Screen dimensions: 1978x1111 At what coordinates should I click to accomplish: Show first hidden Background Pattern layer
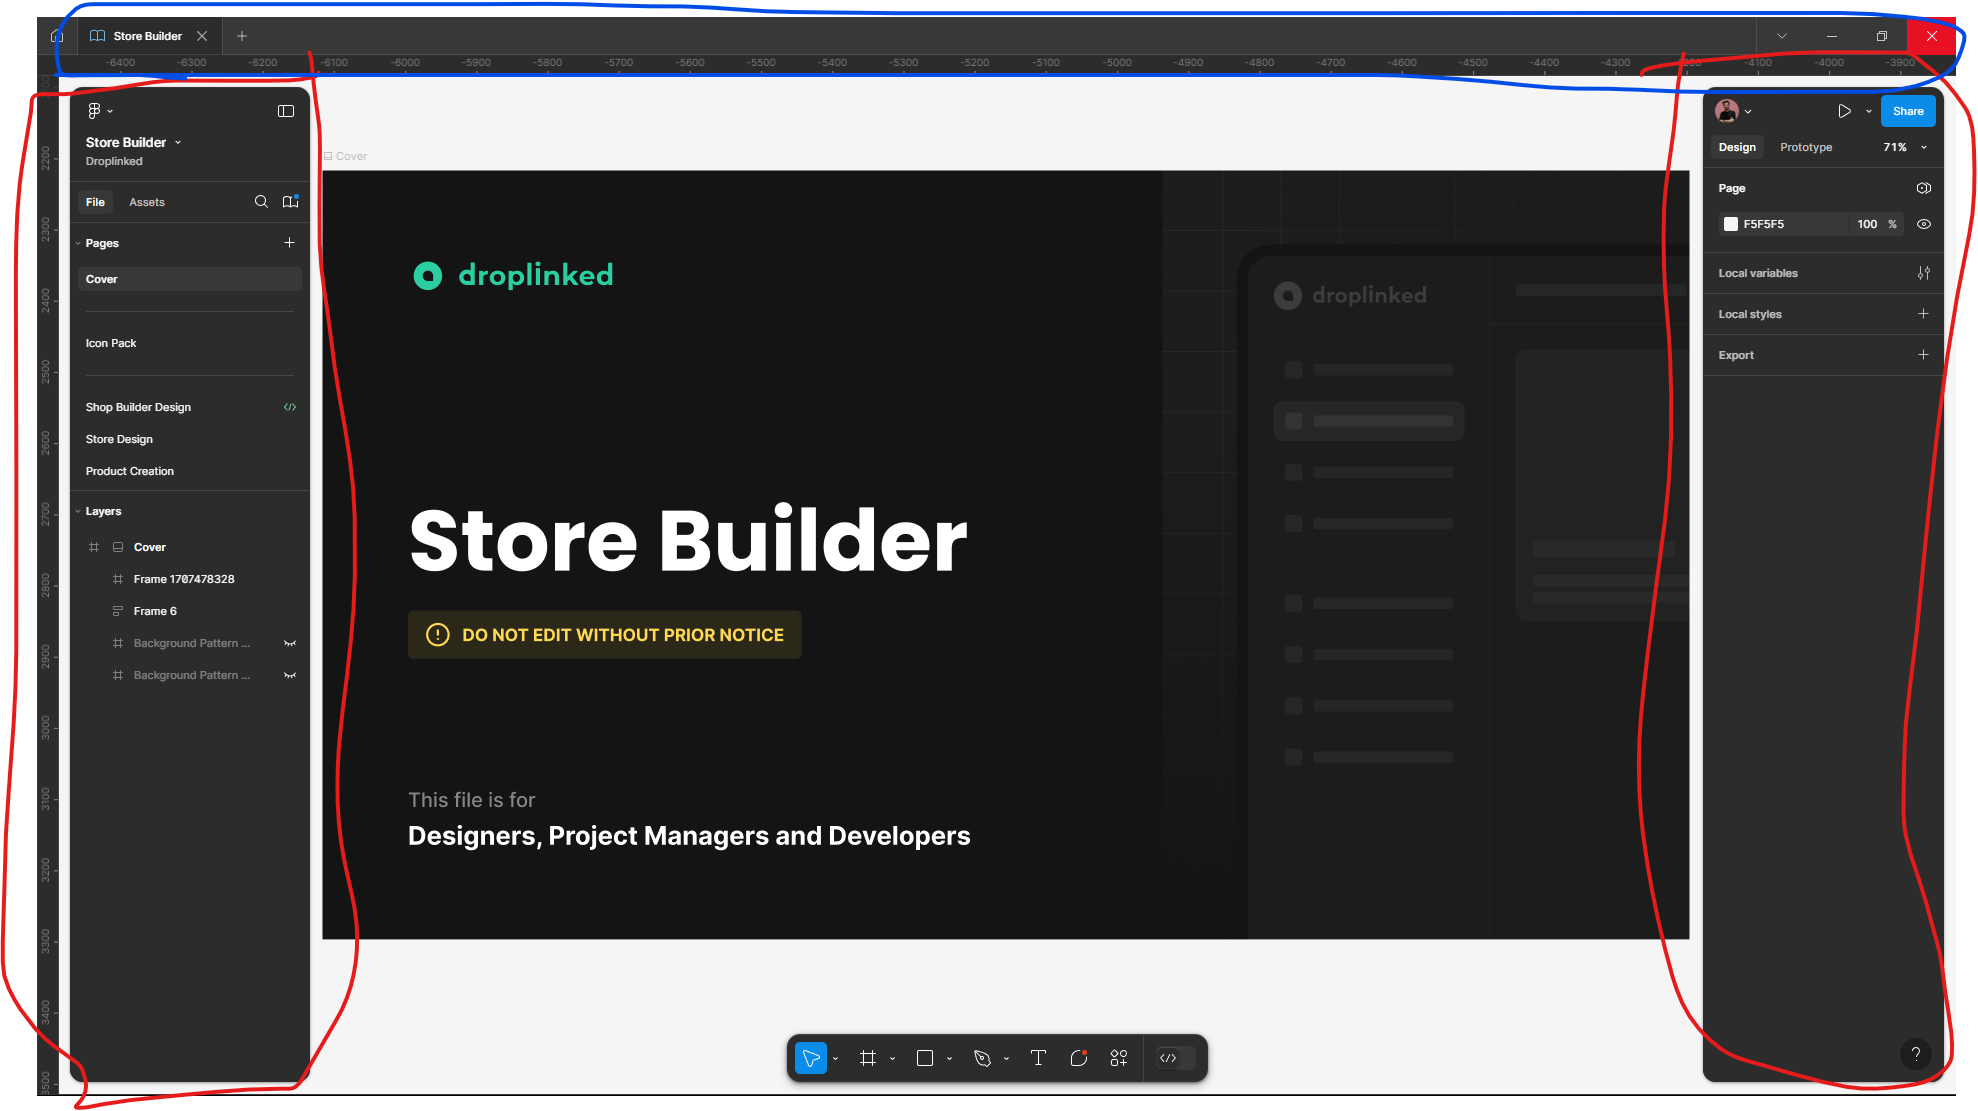tap(290, 643)
